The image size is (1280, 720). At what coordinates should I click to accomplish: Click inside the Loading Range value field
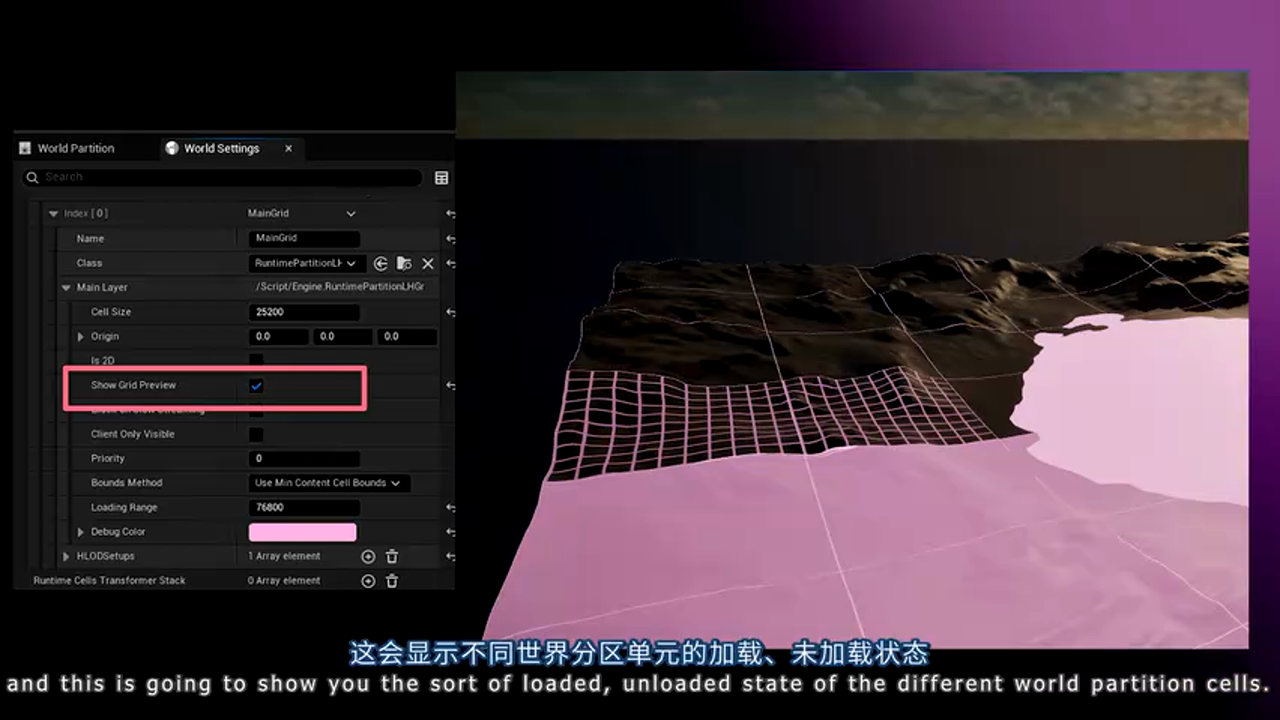click(x=303, y=507)
